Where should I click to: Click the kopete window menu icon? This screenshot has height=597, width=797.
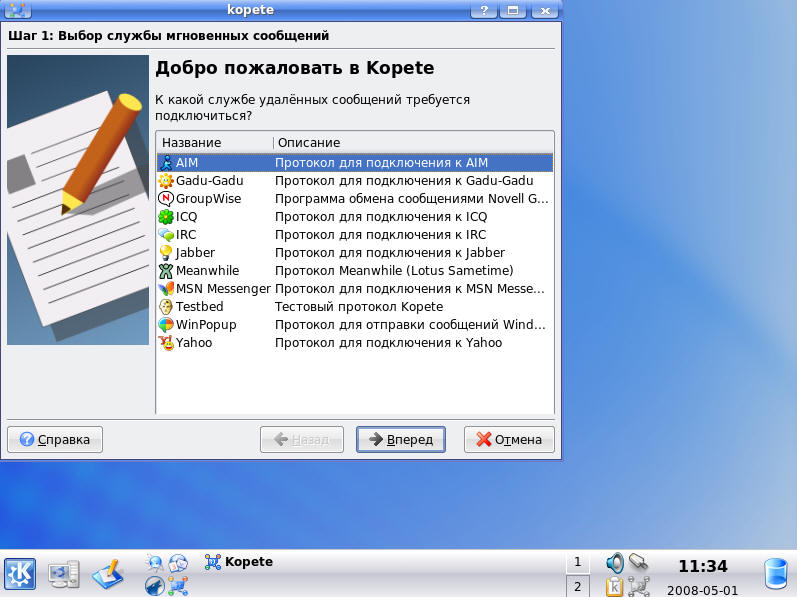(18, 9)
